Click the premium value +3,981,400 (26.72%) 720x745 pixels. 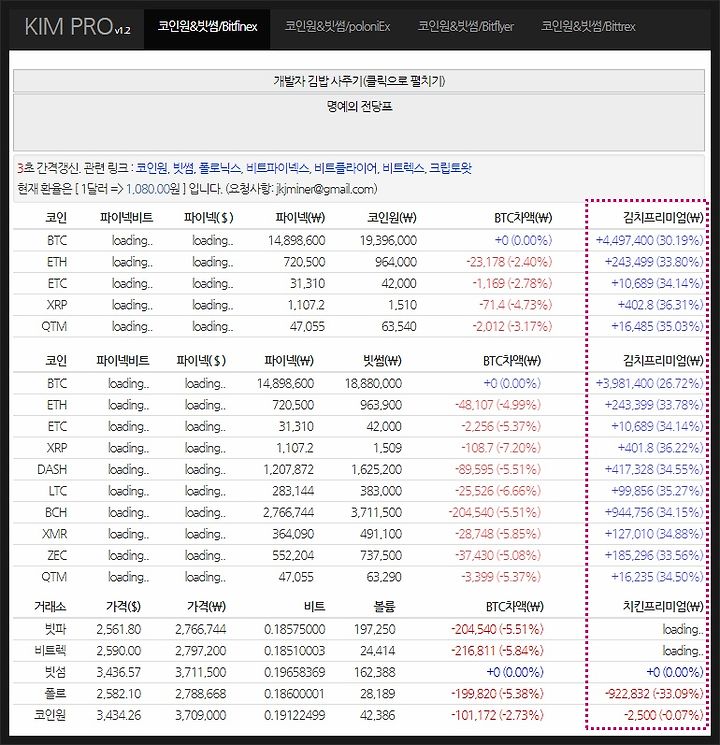[649, 383]
